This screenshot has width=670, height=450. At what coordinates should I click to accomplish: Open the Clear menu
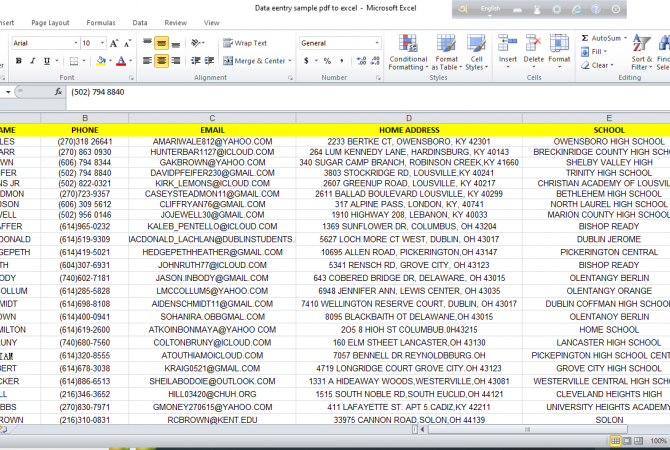(597, 65)
